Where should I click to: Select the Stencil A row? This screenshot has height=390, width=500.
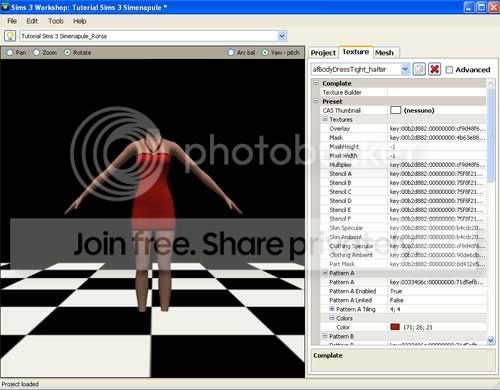pos(404,173)
